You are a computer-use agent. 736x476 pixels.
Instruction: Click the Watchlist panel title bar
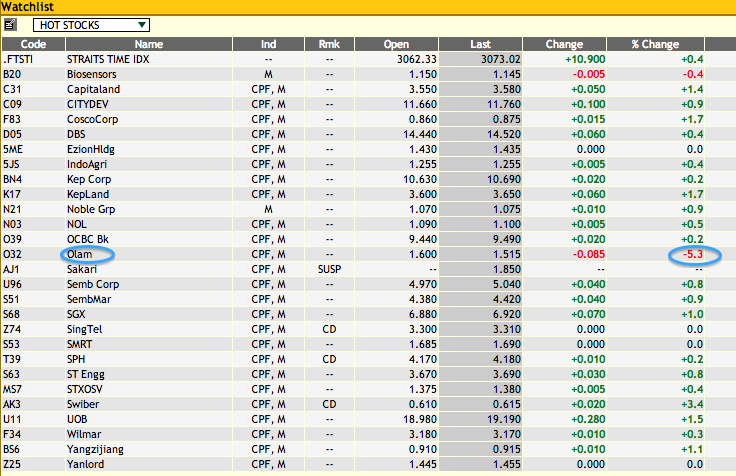(367, 7)
